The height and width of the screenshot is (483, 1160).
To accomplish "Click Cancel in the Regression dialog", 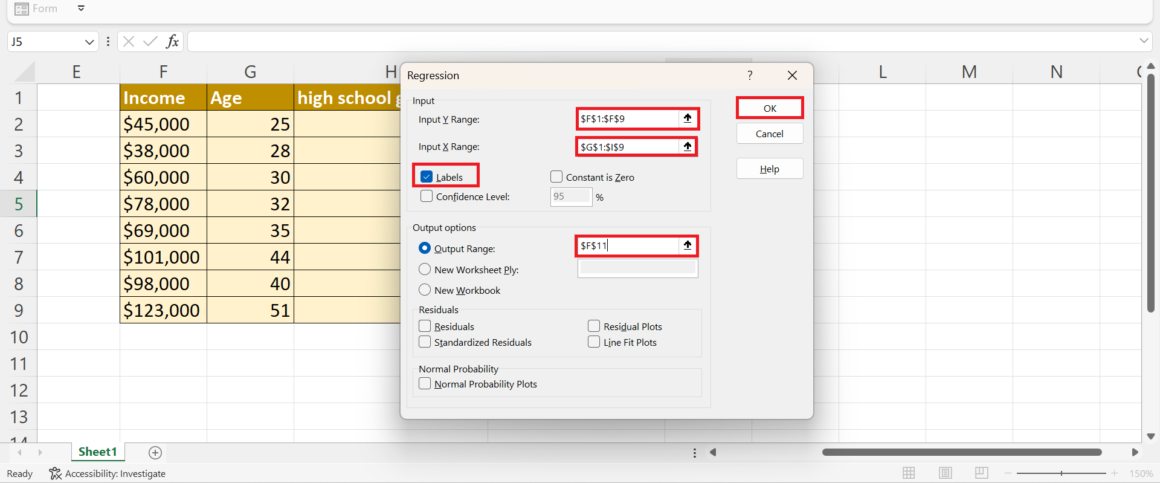I will 769,134.
